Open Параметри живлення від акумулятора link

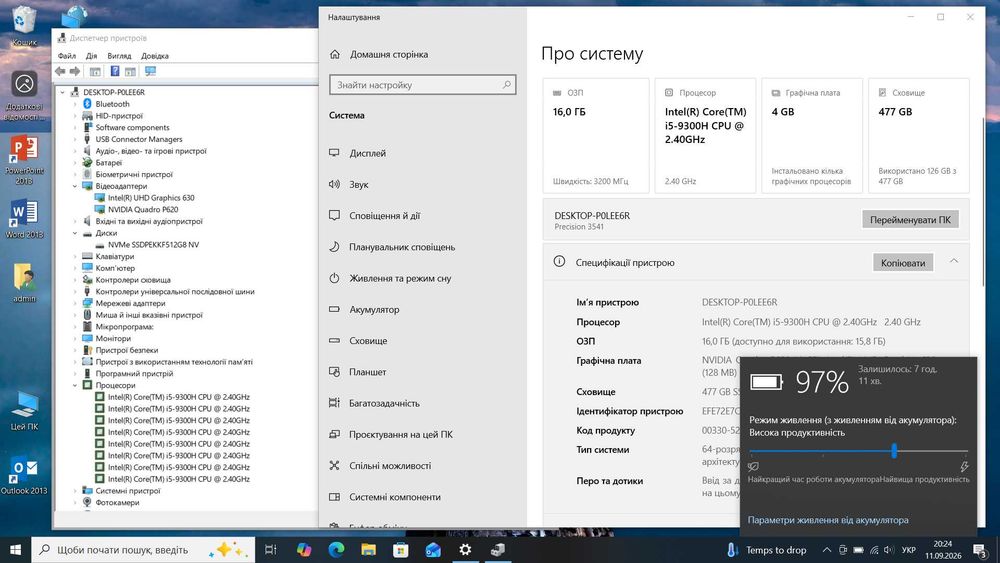pyautogui.click(x=828, y=520)
